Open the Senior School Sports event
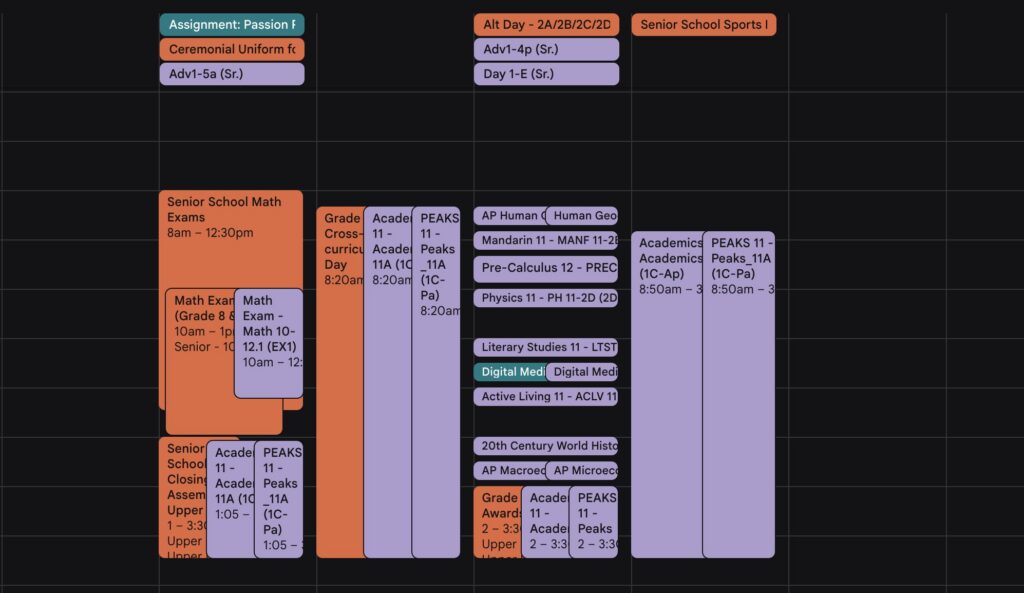This screenshot has width=1024, height=593. click(x=703, y=25)
